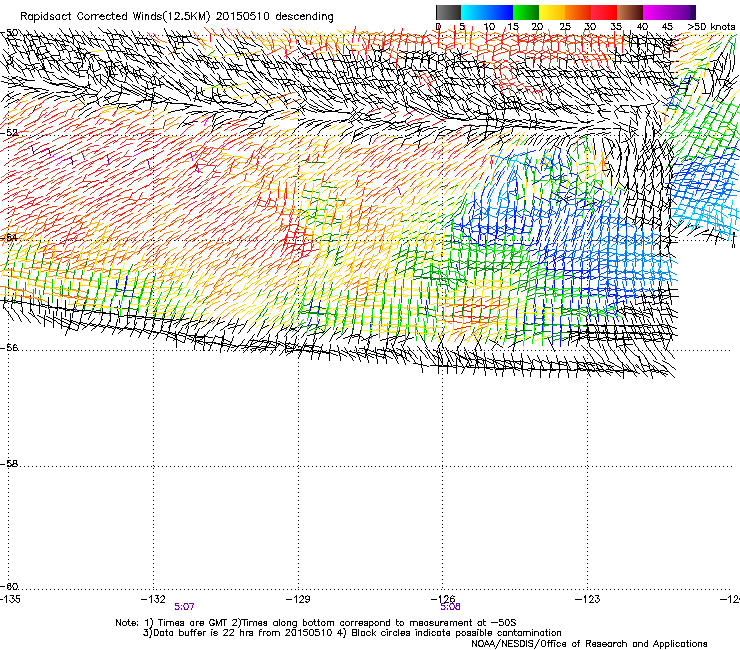Click the -132 longitude axis label
This screenshot has width=740, height=650.
pyautogui.click(x=153, y=599)
